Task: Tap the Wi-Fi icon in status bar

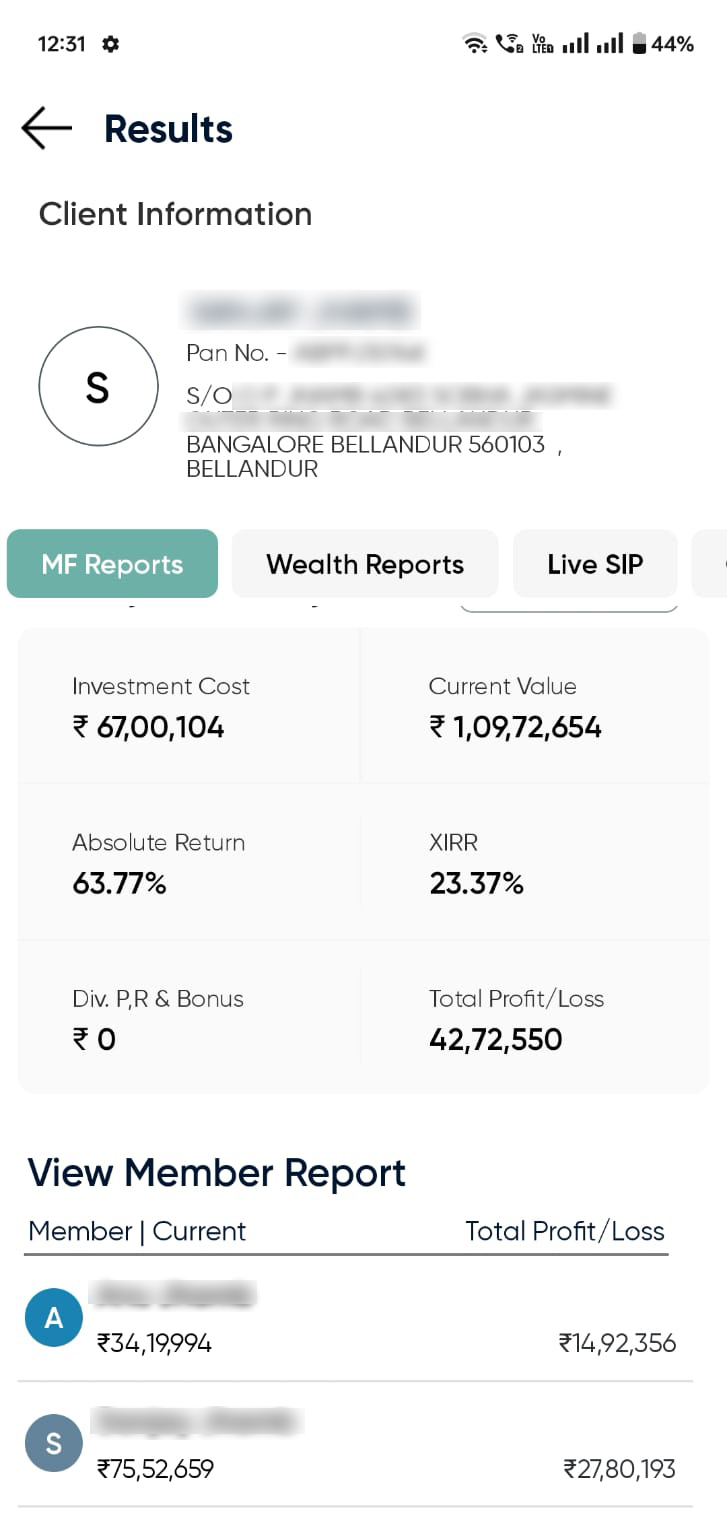Action: (474, 44)
